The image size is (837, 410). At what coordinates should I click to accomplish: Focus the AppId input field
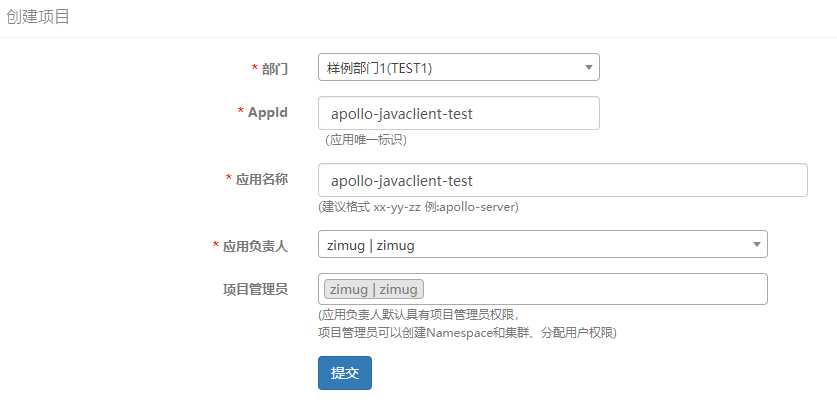(458, 114)
